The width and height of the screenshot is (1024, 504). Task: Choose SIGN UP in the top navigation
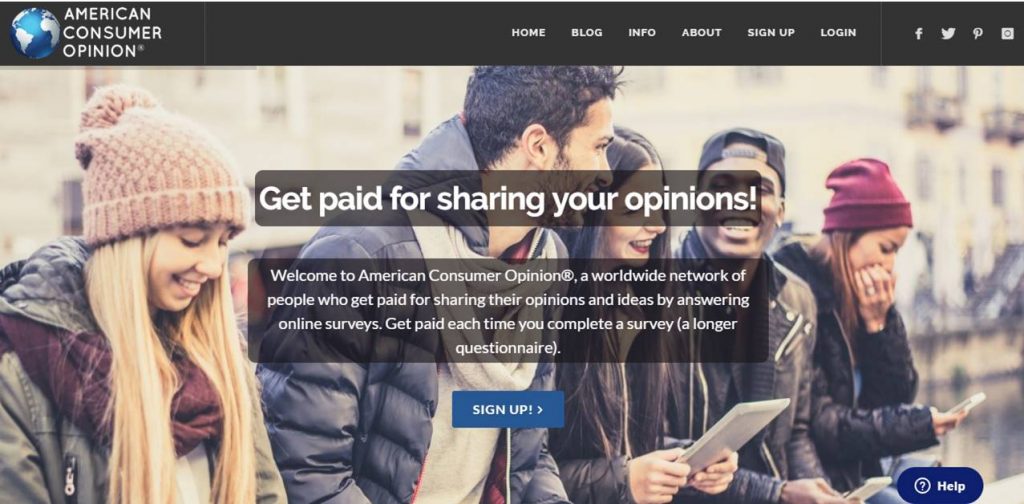point(771,33)
